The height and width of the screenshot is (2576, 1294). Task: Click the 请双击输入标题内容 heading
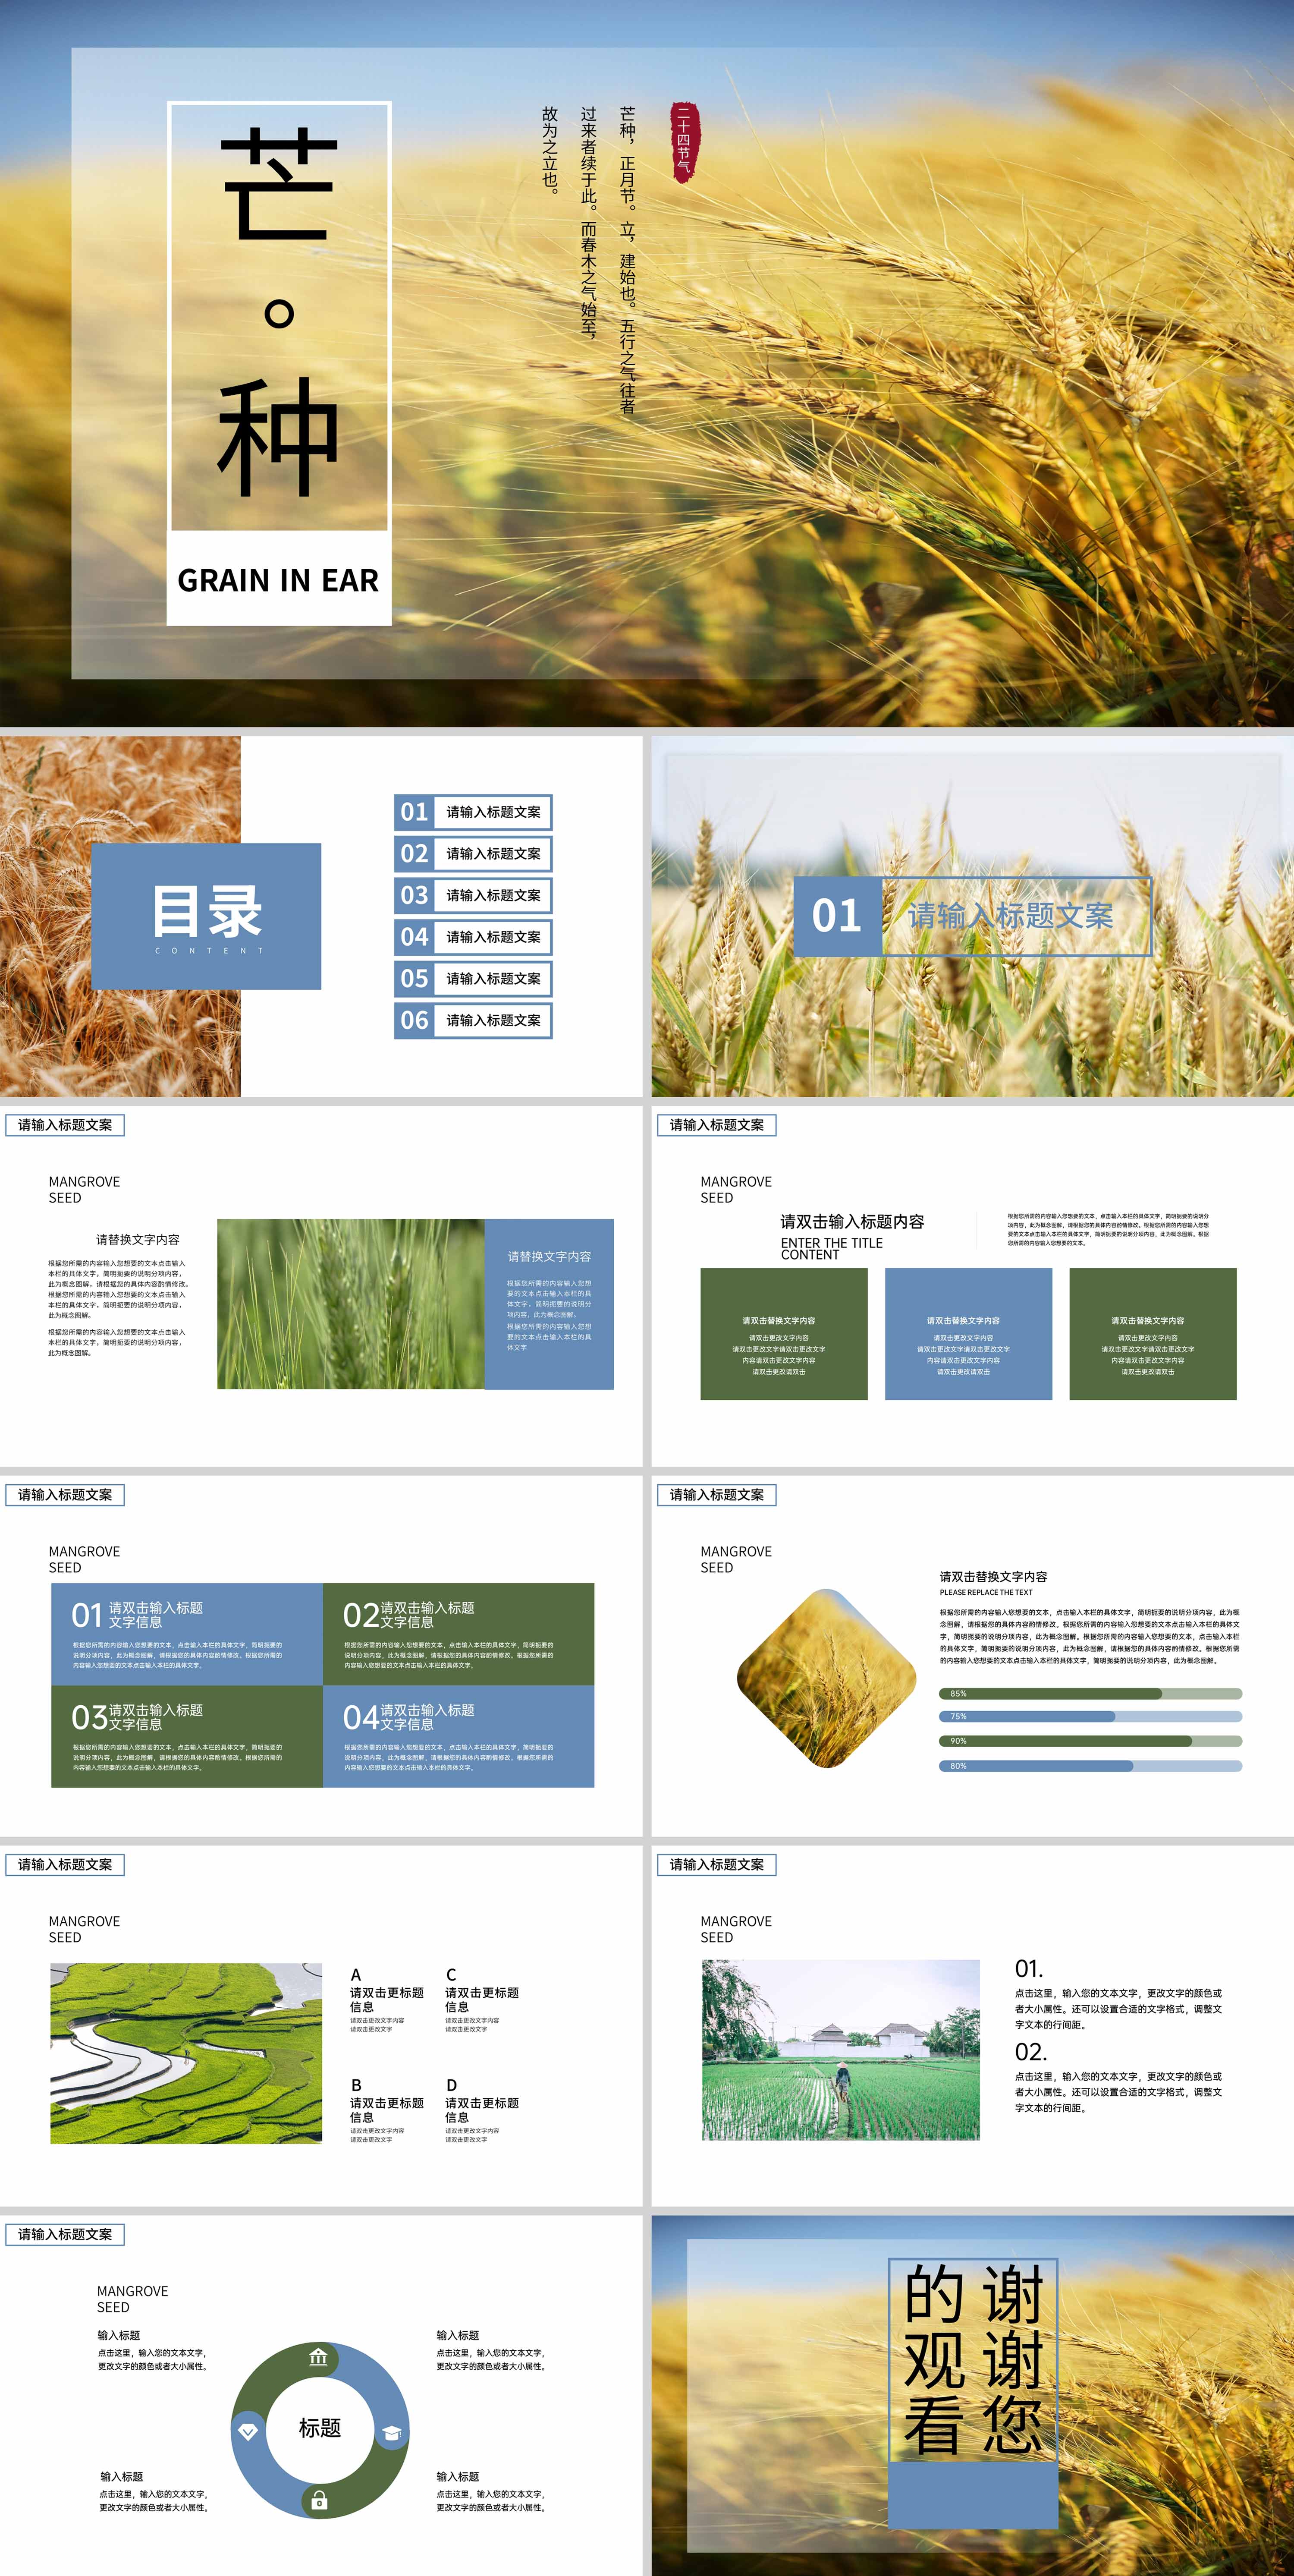[x=852, y=1221]
